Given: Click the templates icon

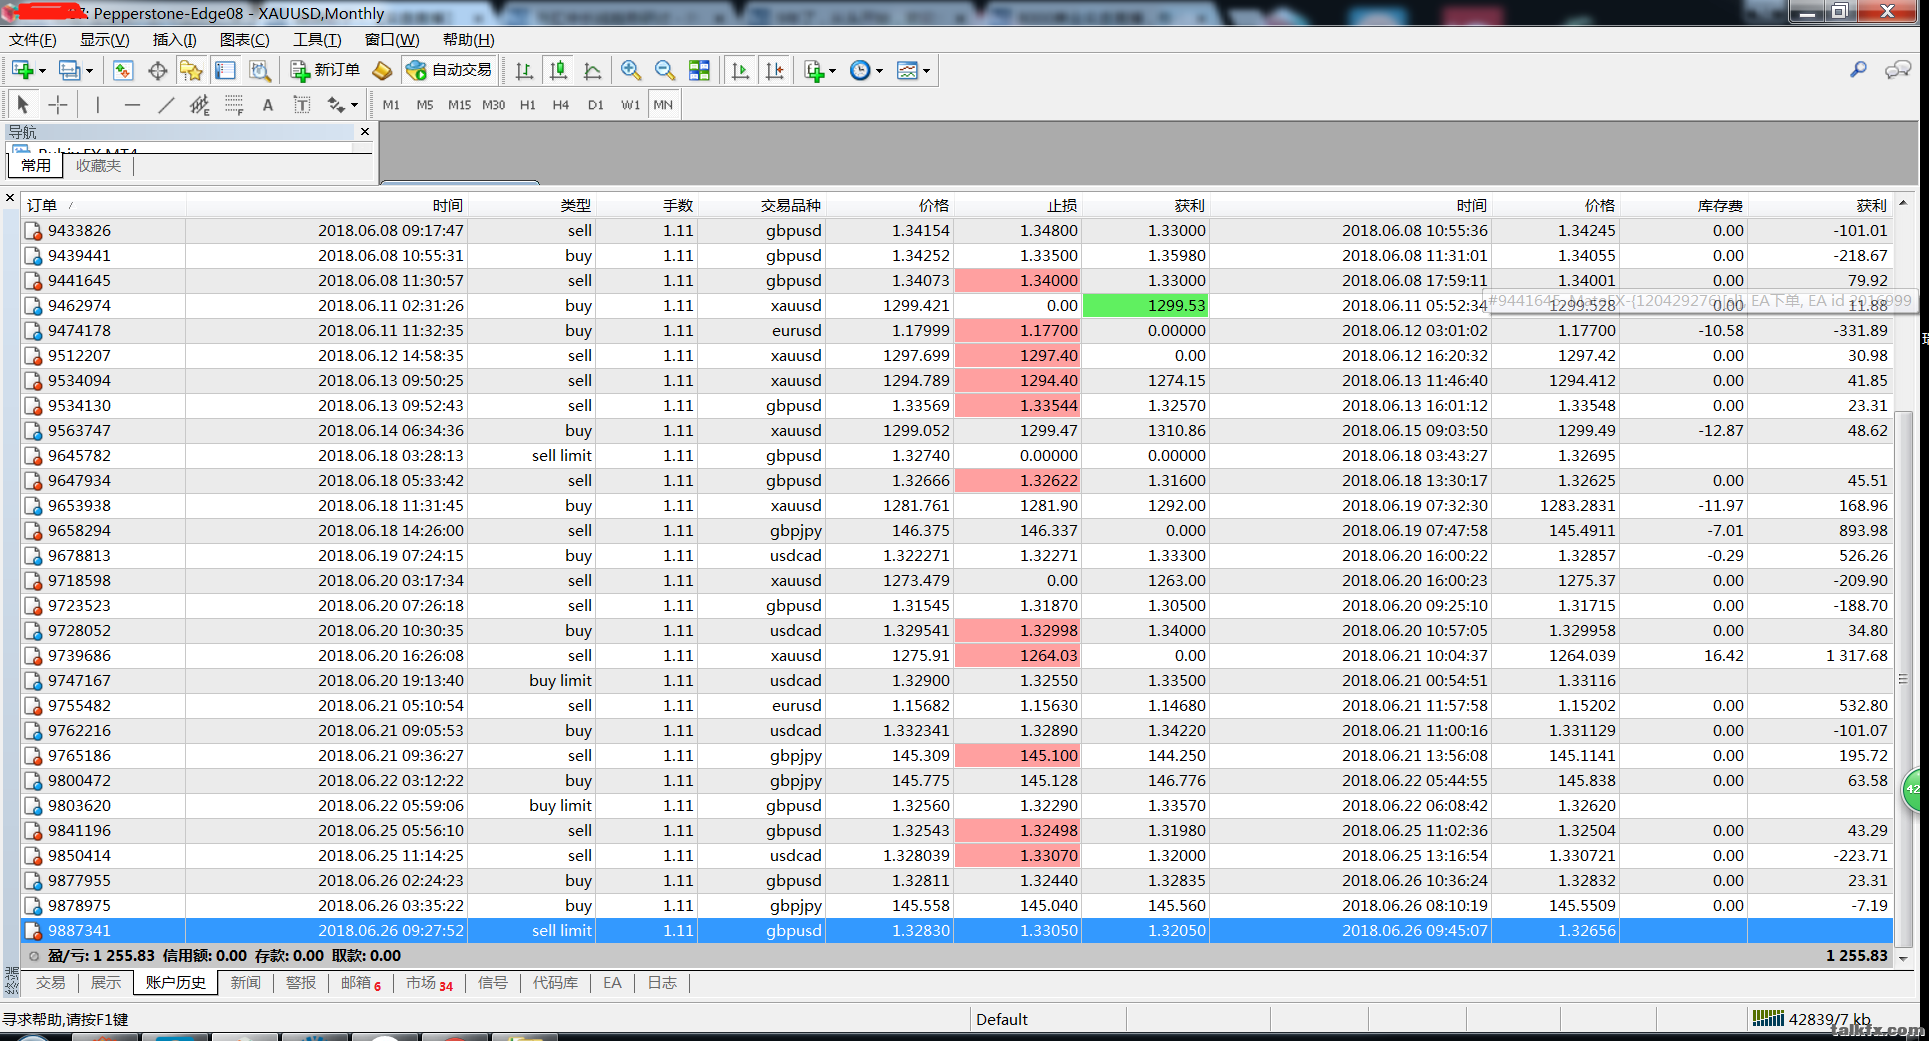Looking at the screenshot, I should (x=907, y=70).
